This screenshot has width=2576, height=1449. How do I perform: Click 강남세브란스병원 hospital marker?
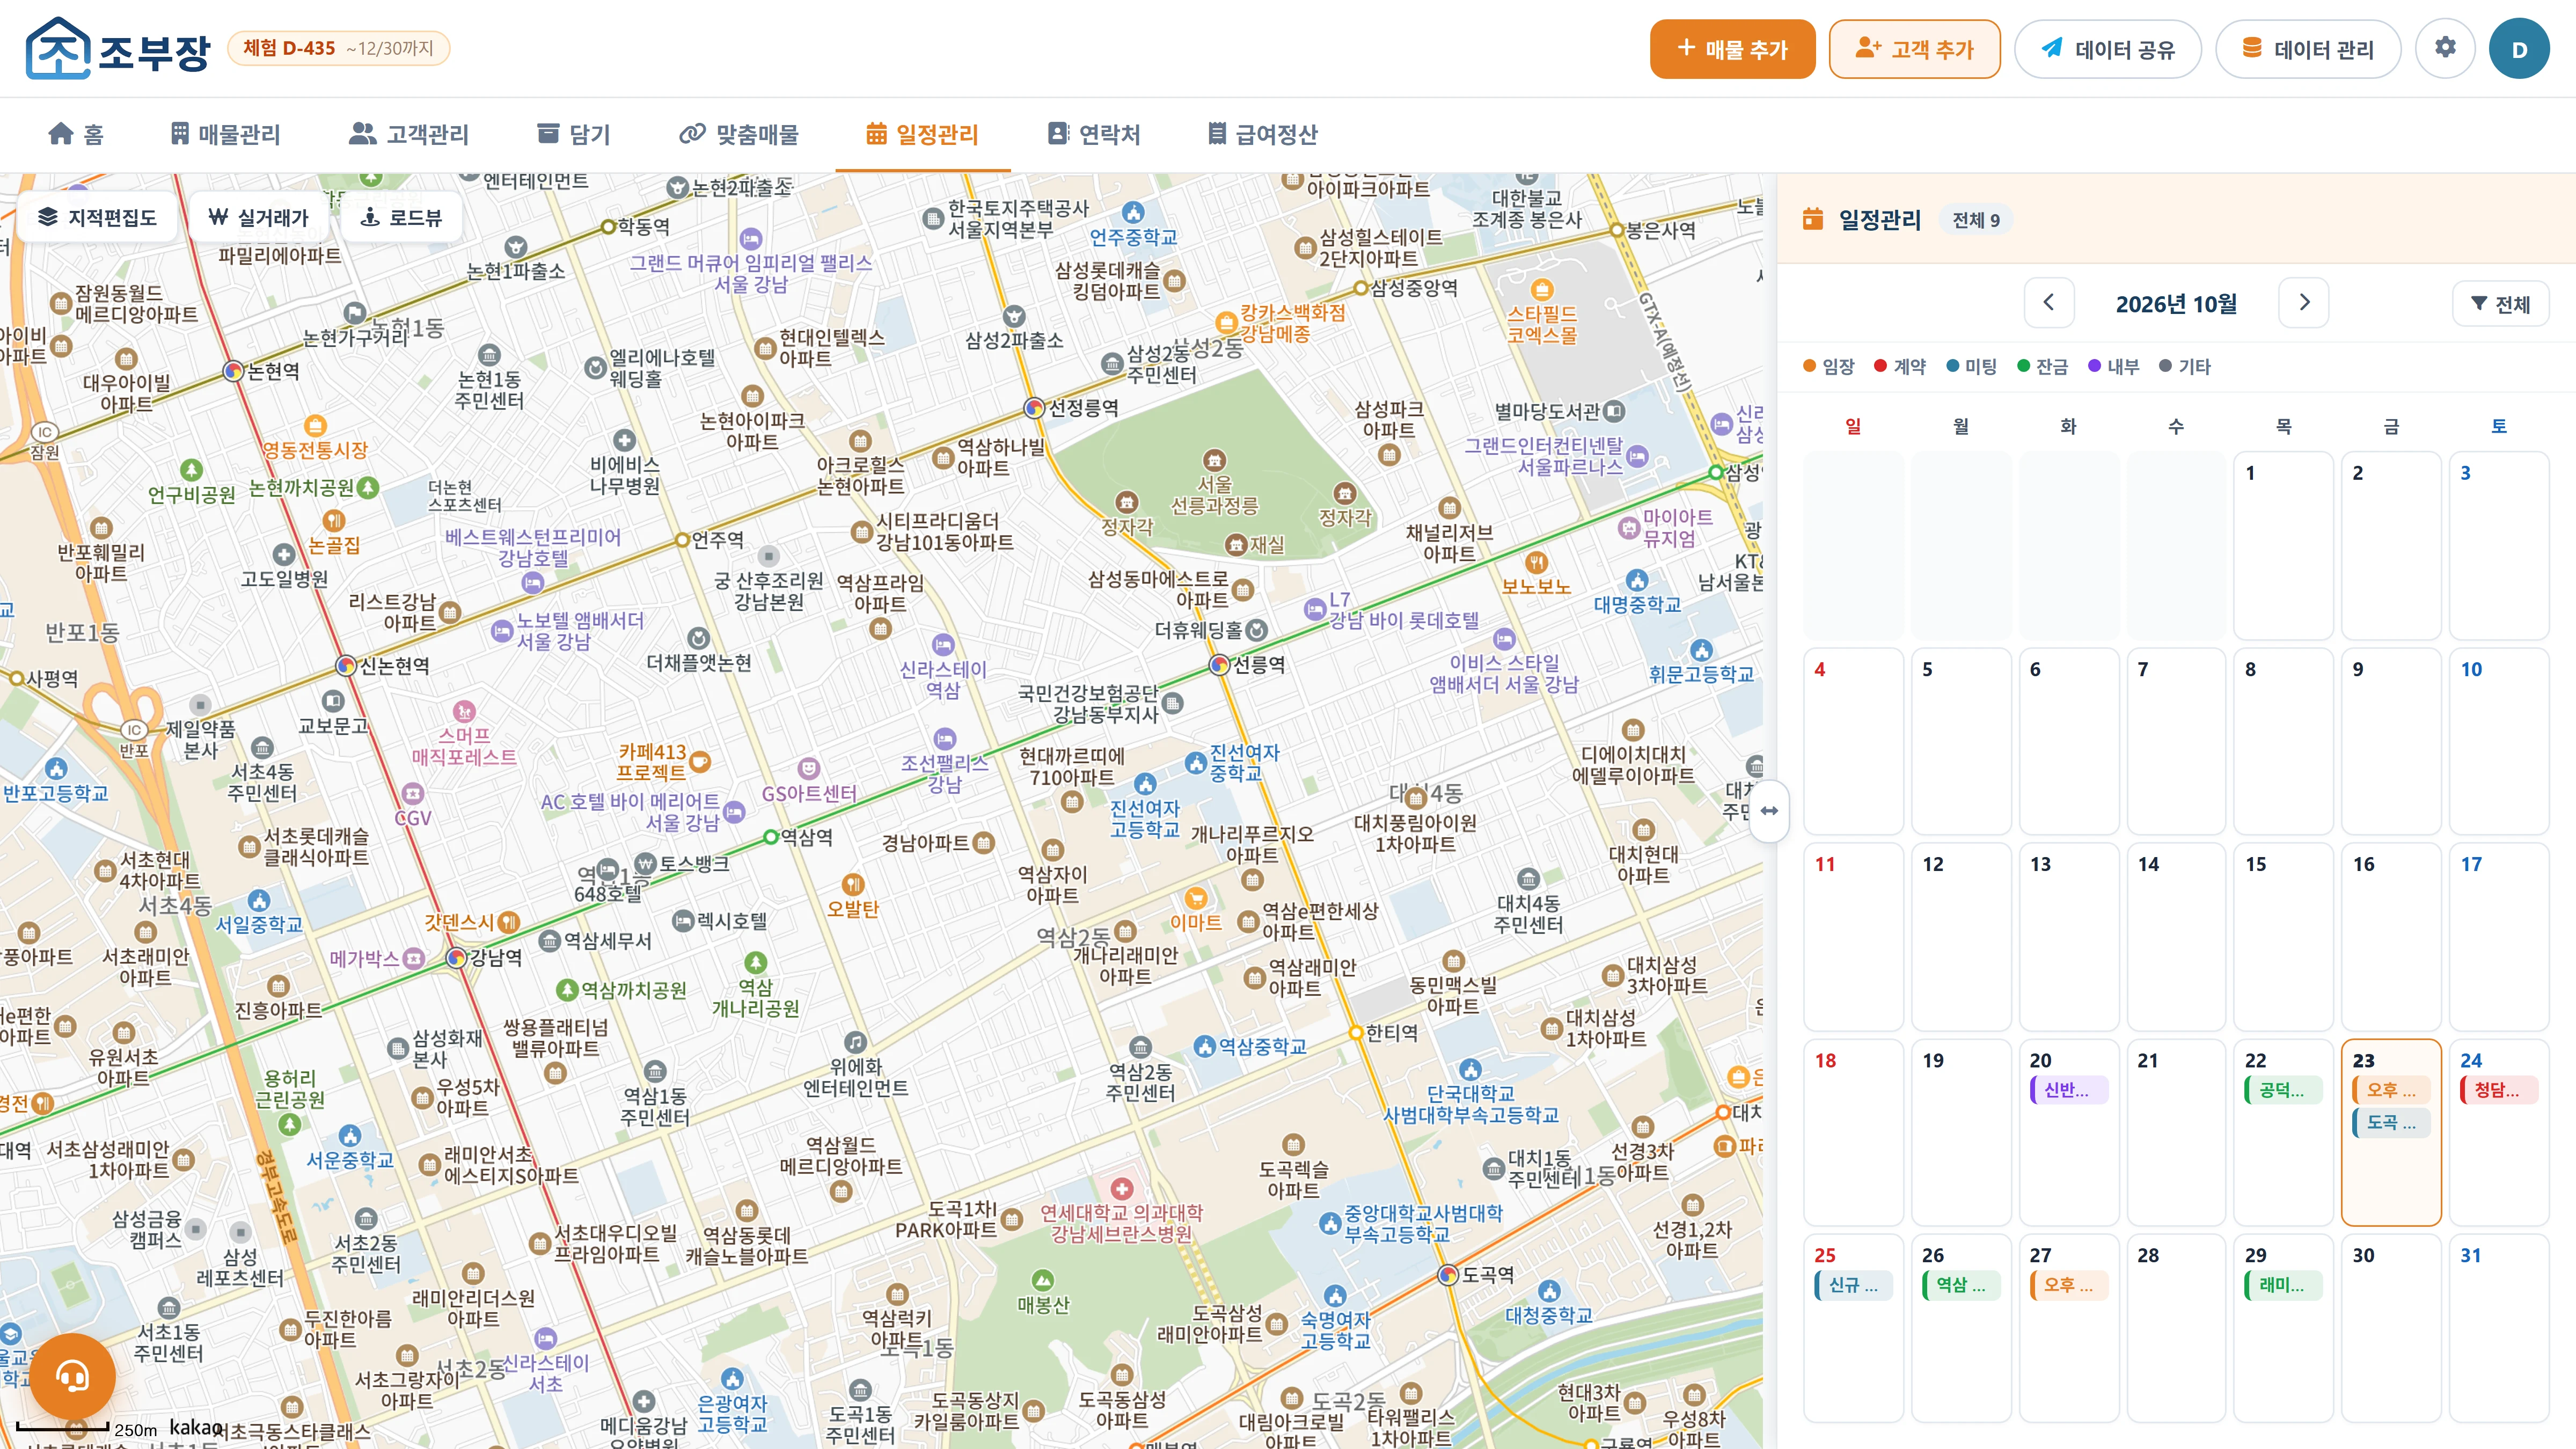coord(1121,1189)
